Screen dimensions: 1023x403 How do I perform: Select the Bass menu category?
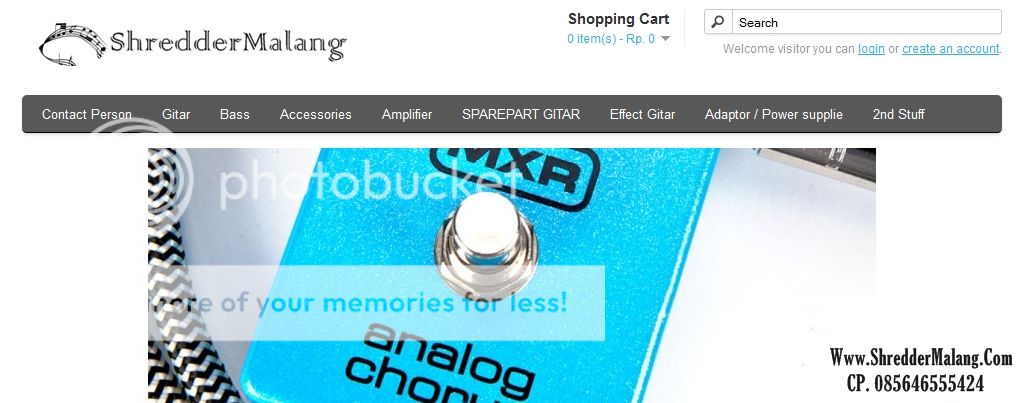[235, 114]
